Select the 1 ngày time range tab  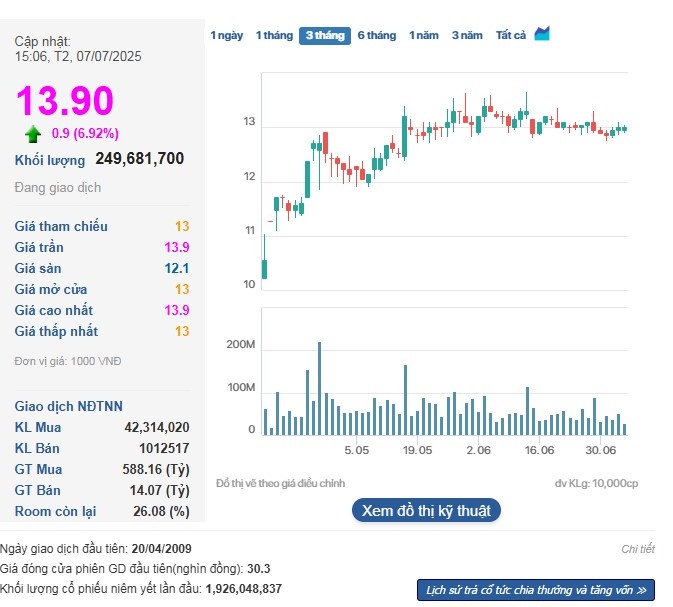point(227,35)
